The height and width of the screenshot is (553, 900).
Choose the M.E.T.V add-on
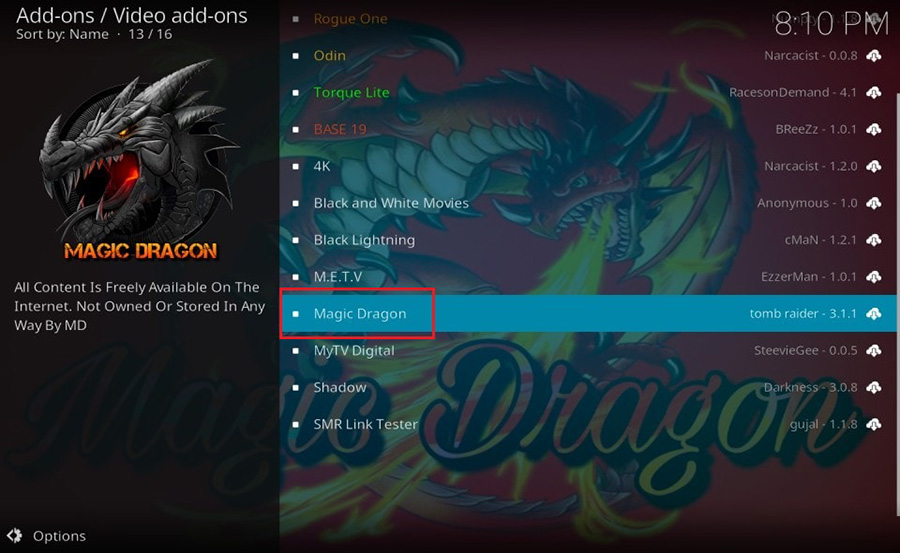[x=588, y=277]
